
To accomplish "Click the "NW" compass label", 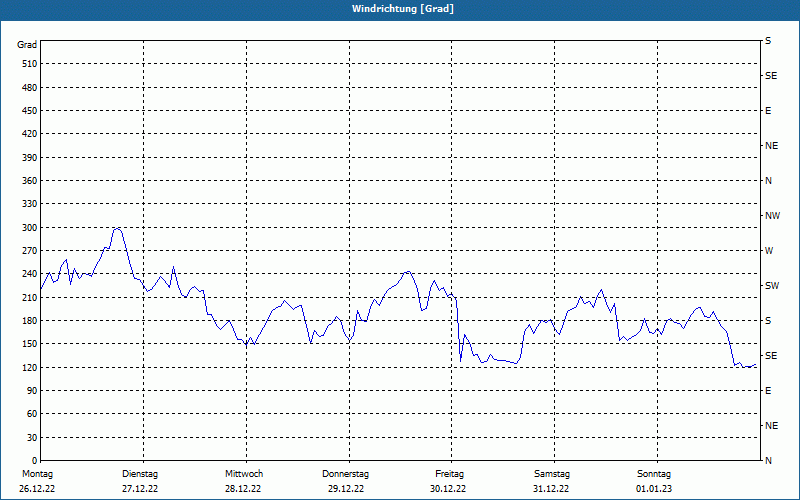I will [772, 216].
